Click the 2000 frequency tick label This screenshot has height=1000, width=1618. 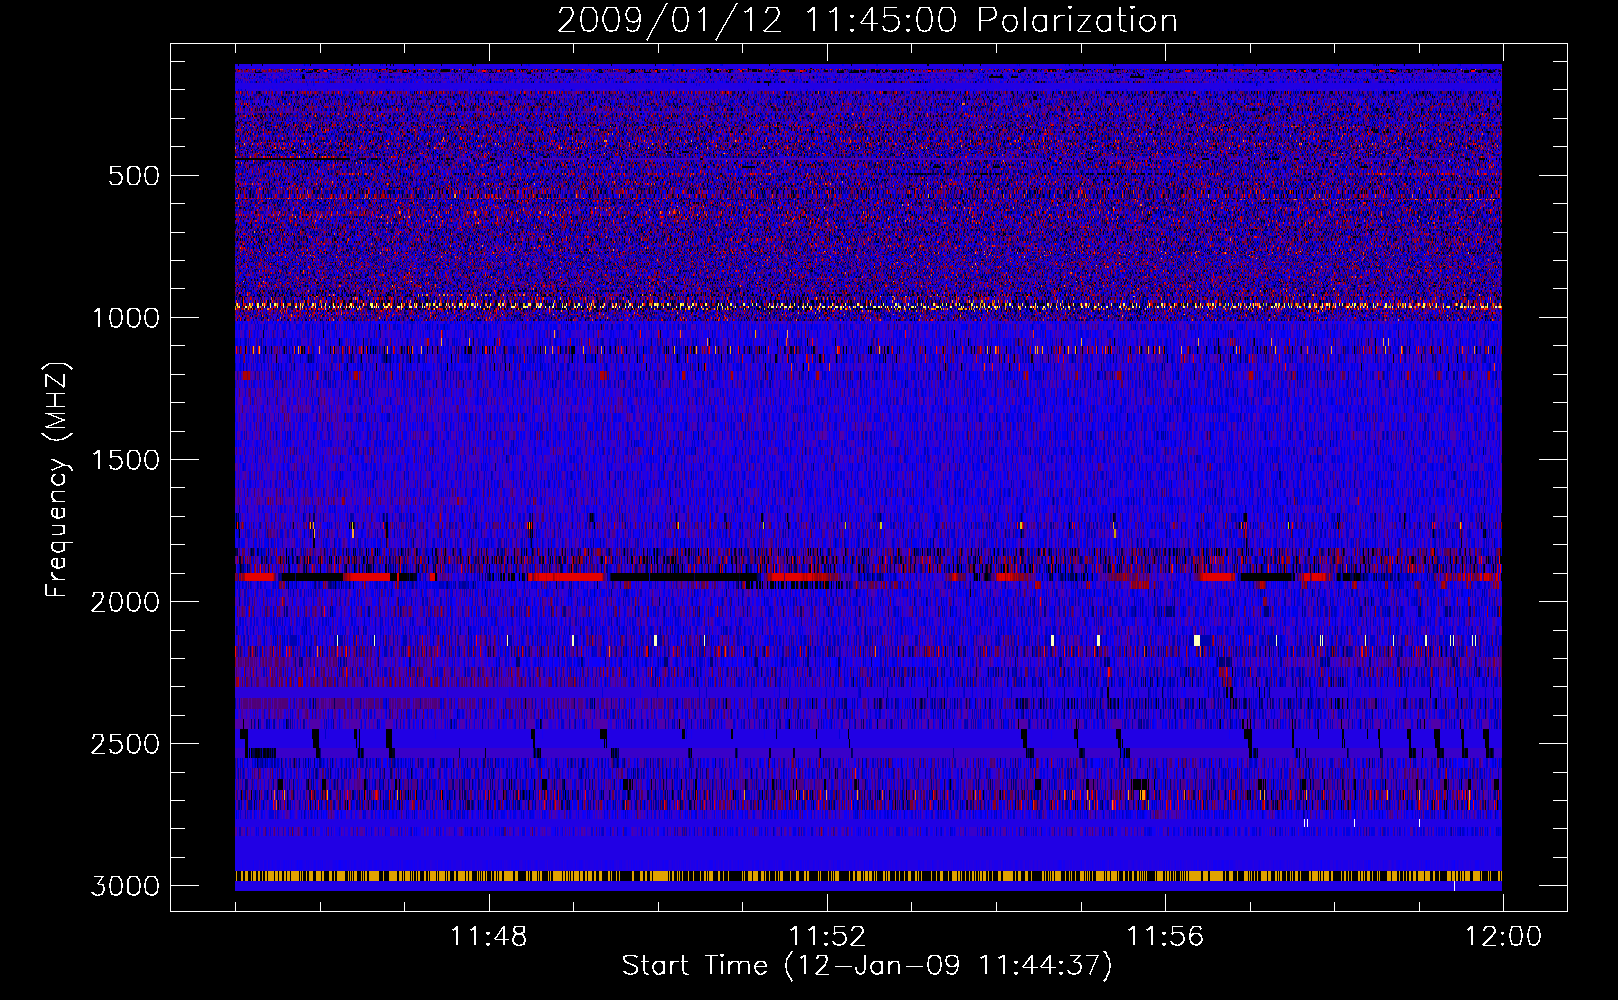125,602
